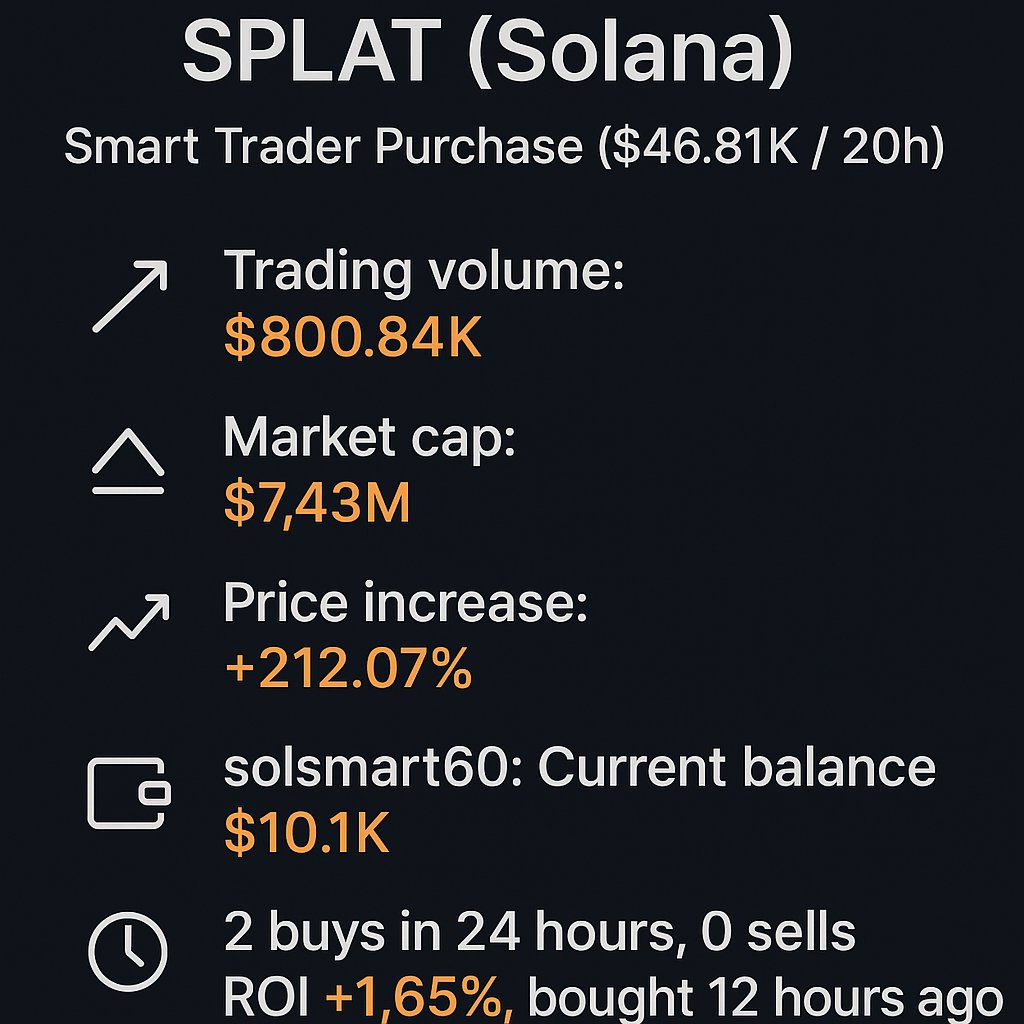The image size is (1024, 1024).
Task: Click the clock icon near buys info
Action: pos(127,952)
